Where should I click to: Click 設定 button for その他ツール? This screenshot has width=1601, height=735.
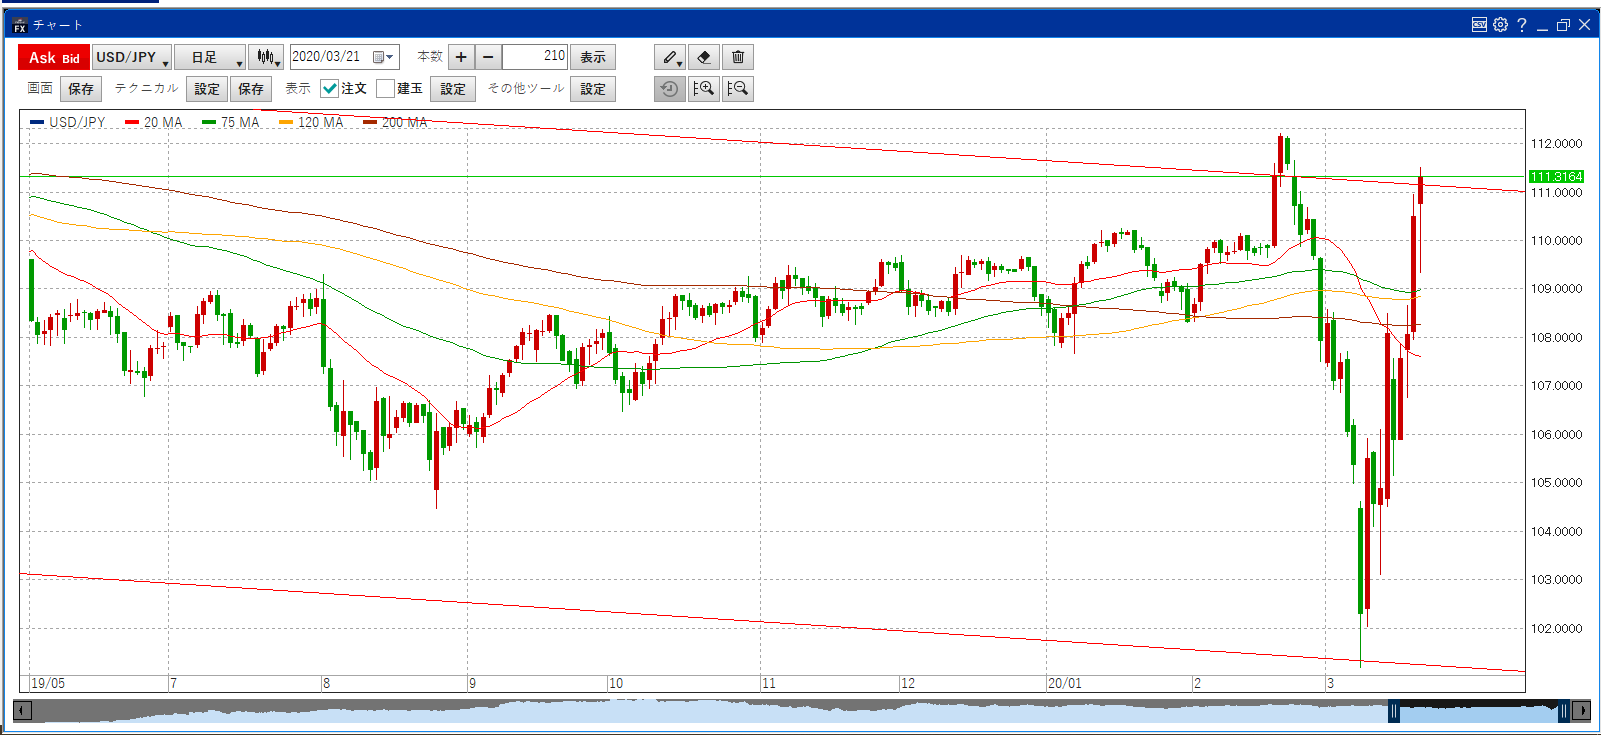(593, 89)
